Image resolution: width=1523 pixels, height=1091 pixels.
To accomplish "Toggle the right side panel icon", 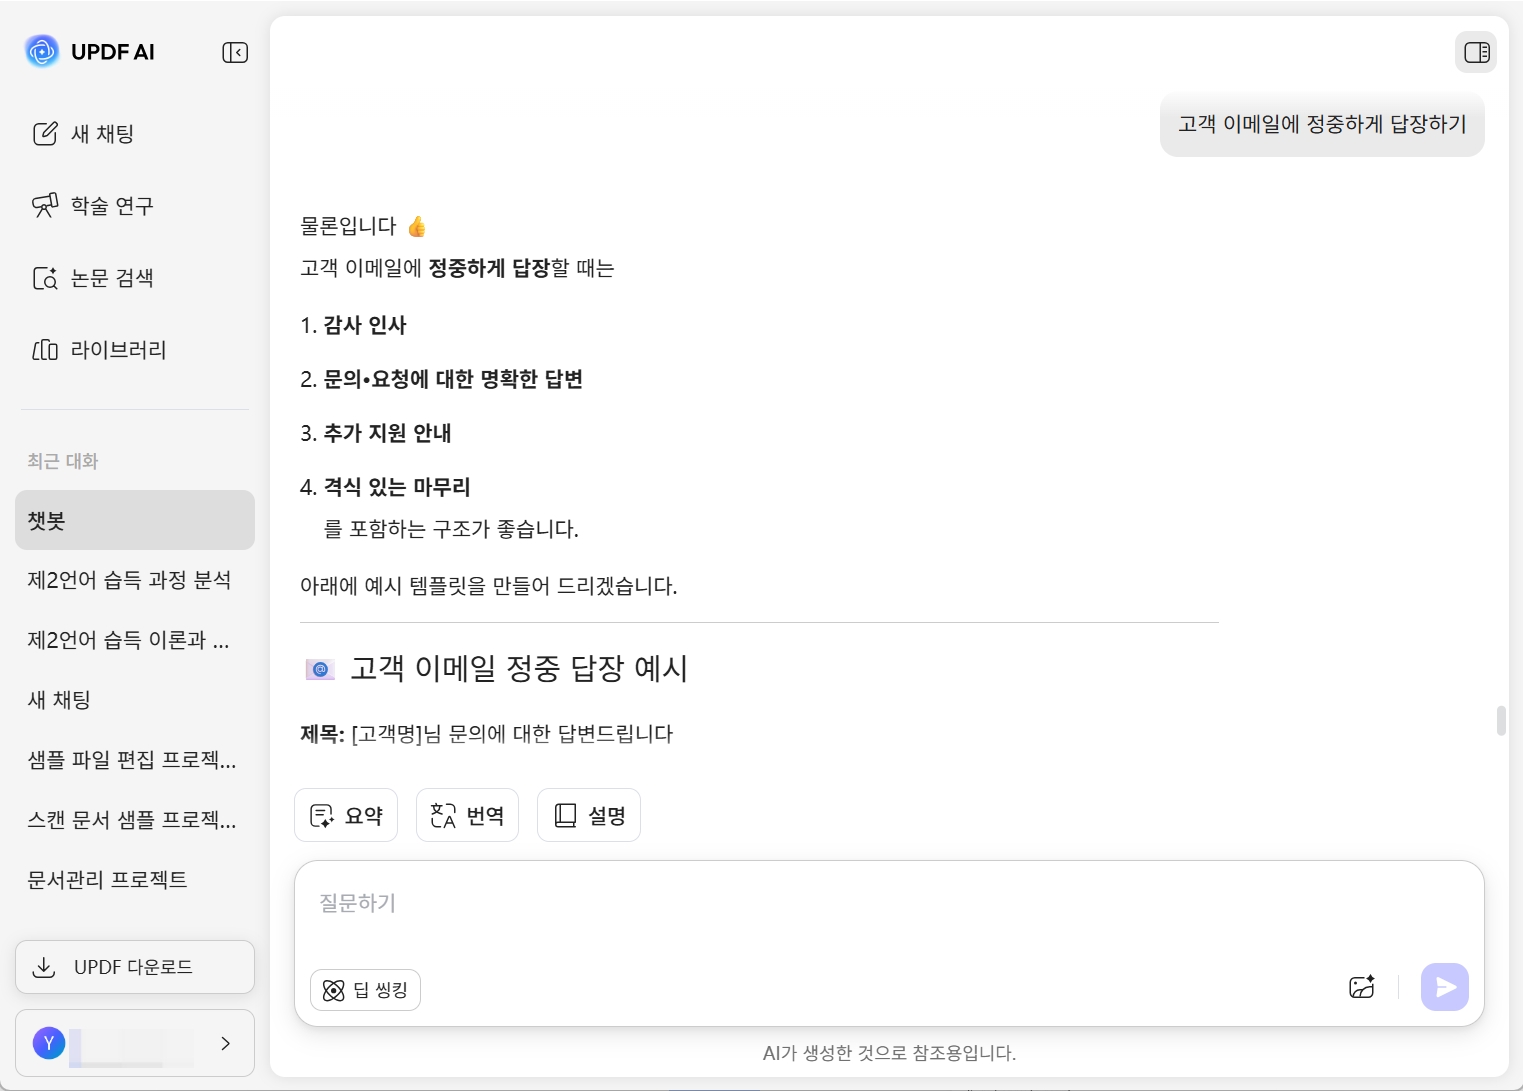I will click(x=1476, y=52).
